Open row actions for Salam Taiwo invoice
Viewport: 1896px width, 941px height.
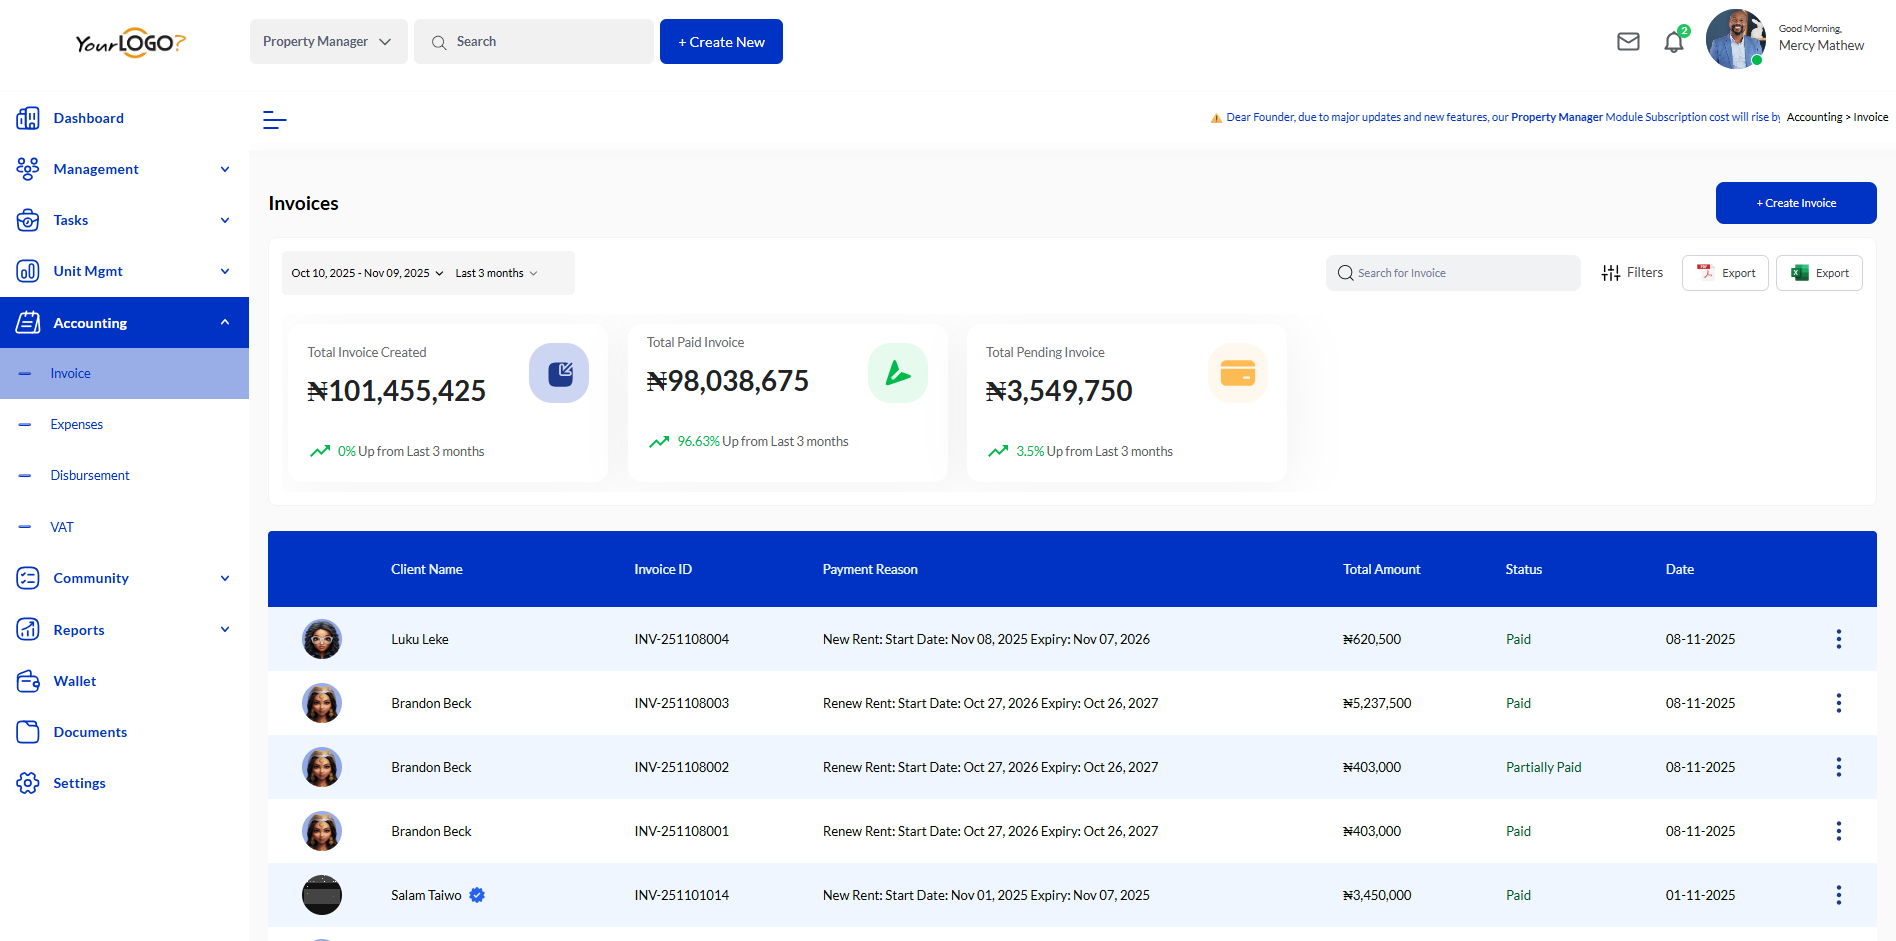(x=1838, y=895)
